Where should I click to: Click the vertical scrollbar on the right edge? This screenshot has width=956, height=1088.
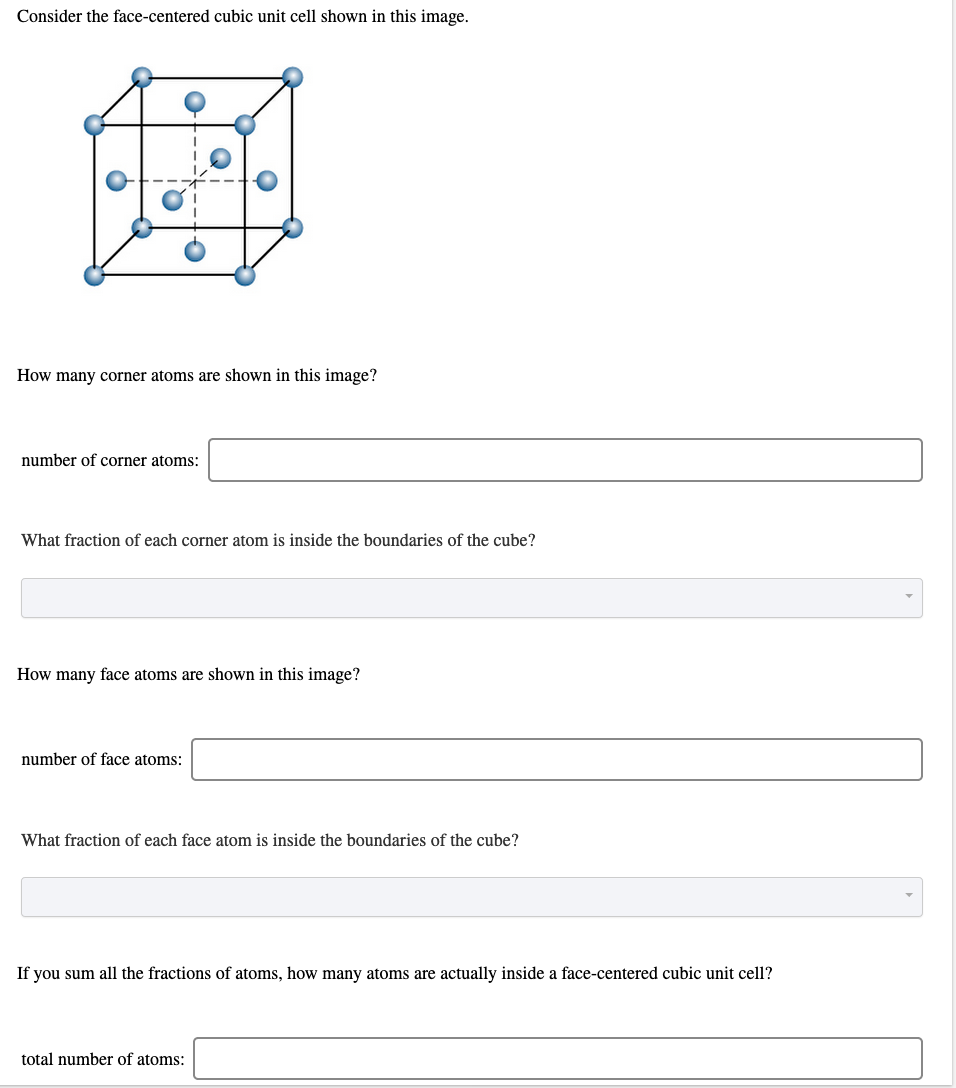point(950,544)
